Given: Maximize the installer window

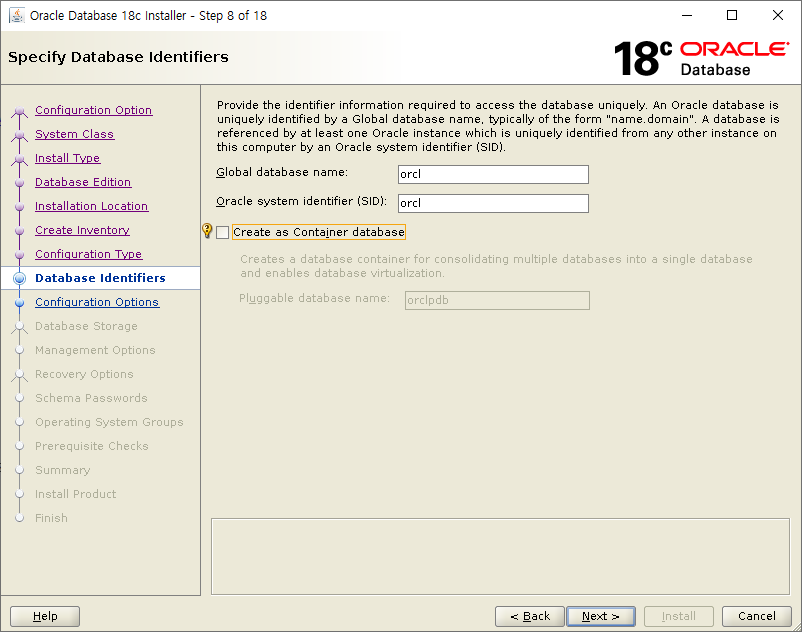Looking at the screenshot, I should point(732,16).
